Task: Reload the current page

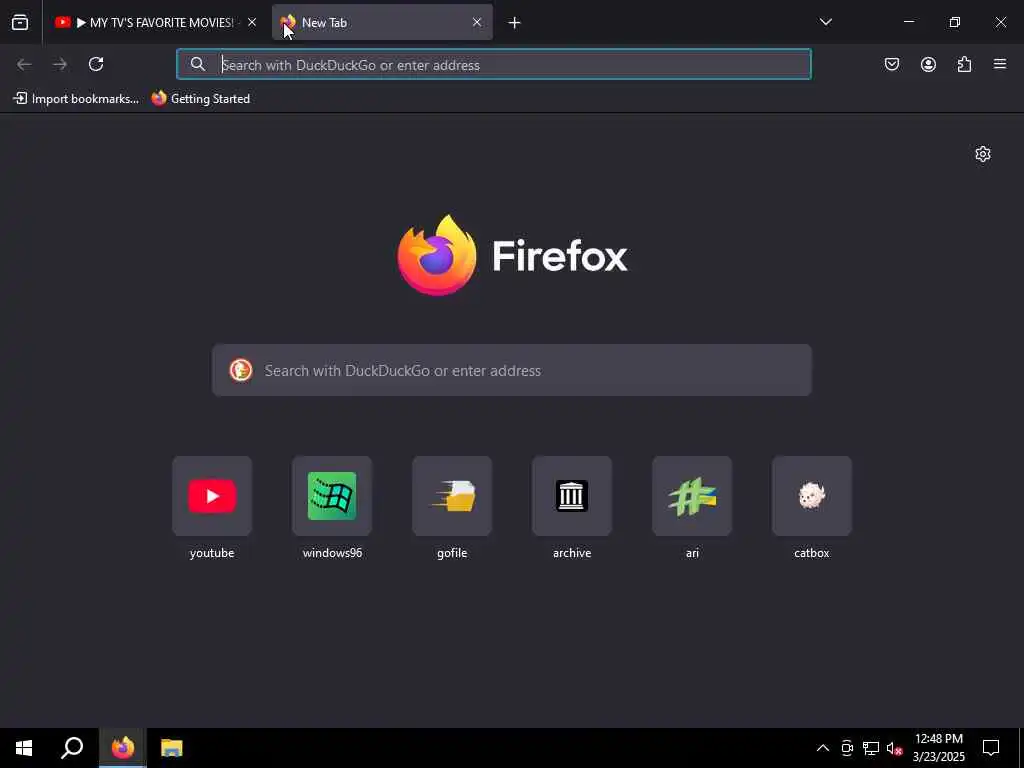Action: (x=96, y=64)
